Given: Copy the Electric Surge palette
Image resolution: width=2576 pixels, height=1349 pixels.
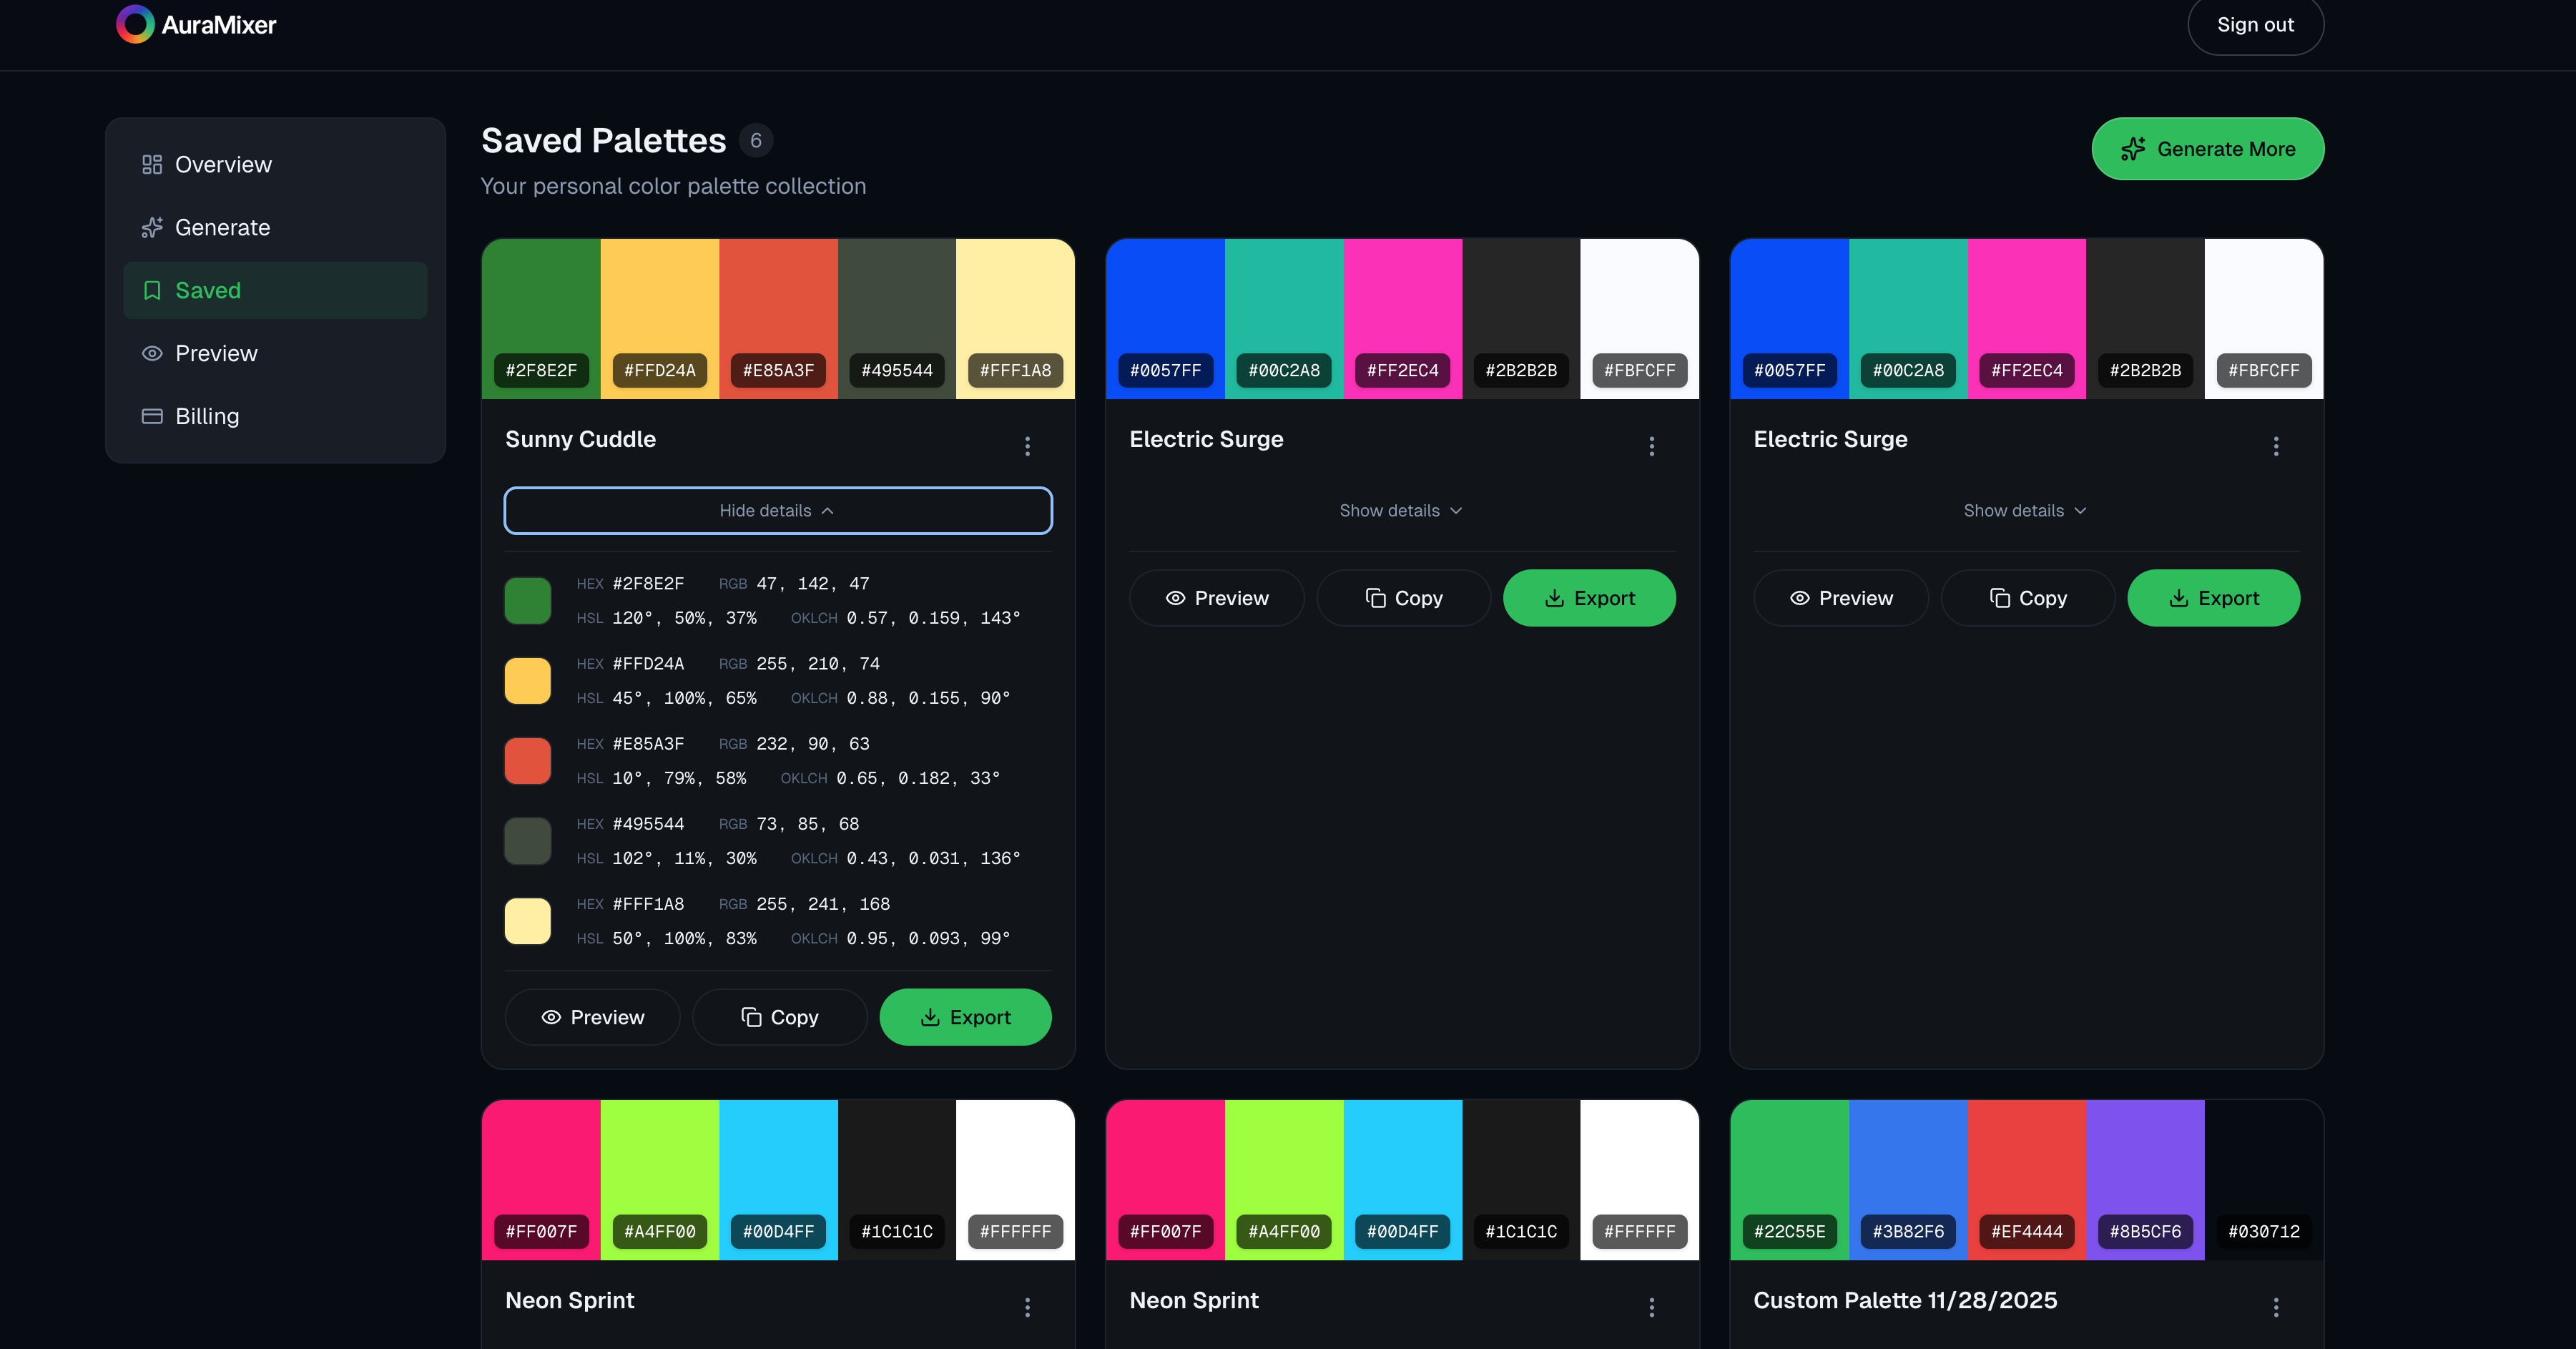Looking at the screenshot, I should pos(1404,598).
